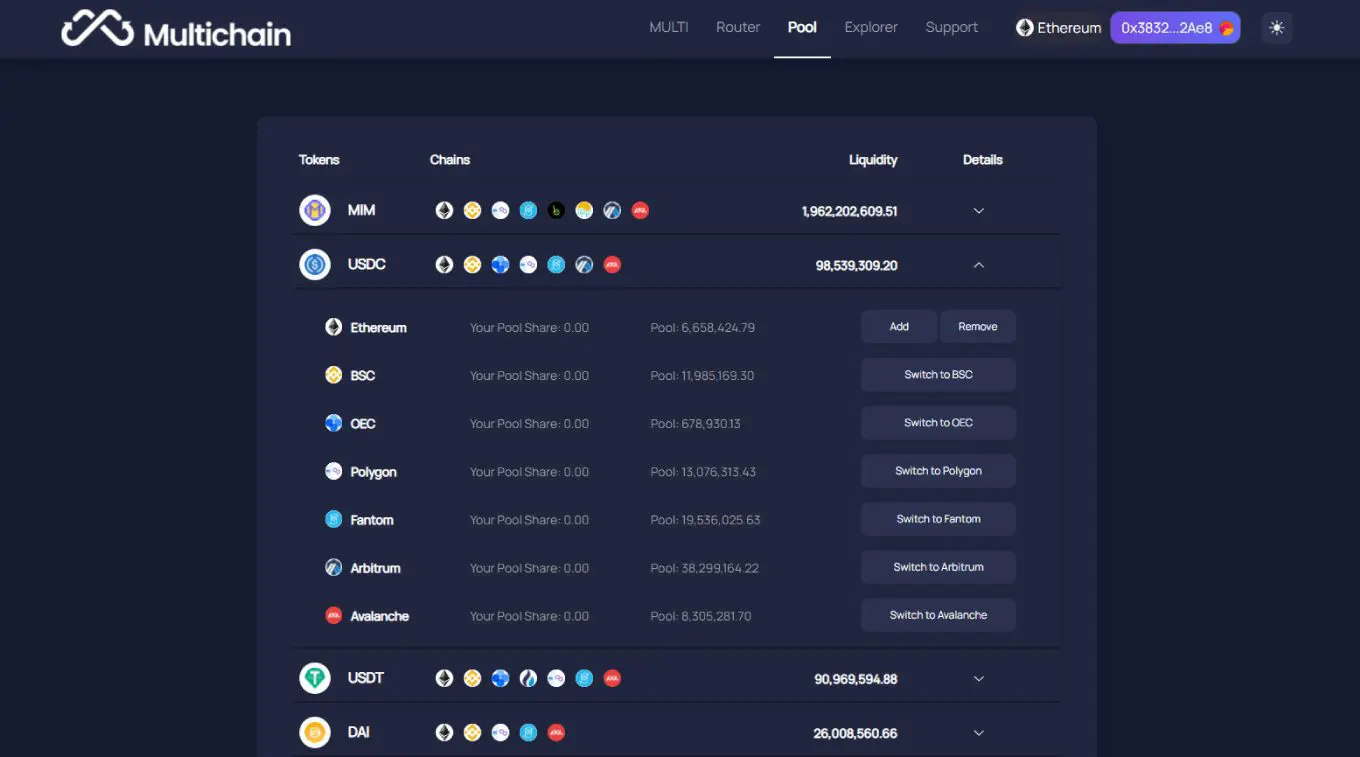Click Pool: 6,658,424.79 text in Ethereum row
The height and width of the screenshot is (757, 1360).
coord(703,328)
